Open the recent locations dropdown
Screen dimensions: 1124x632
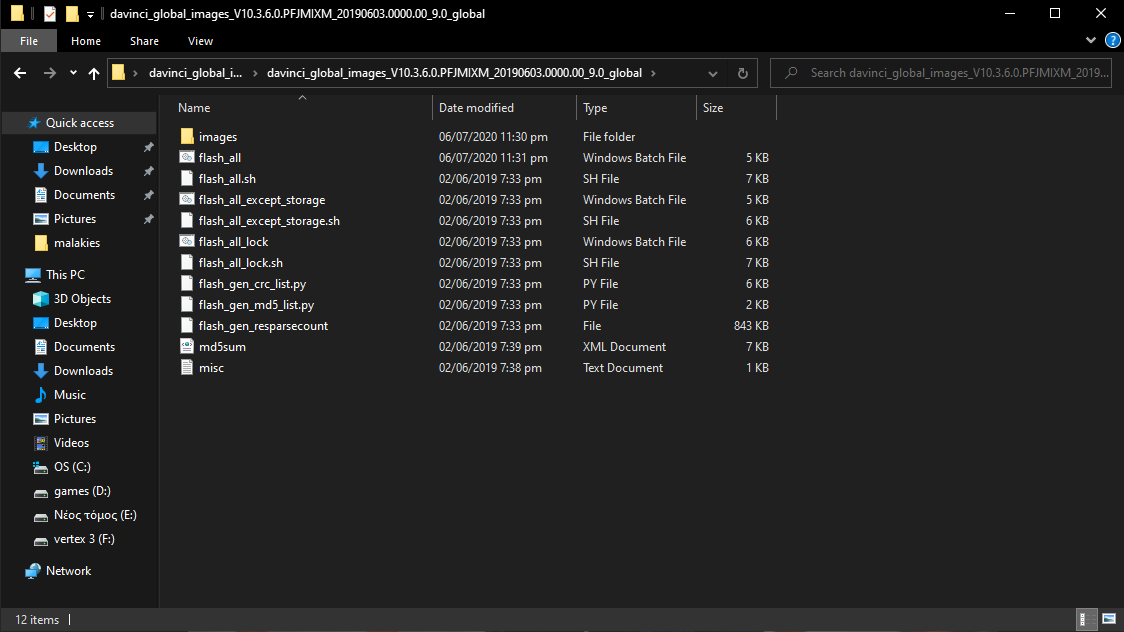(x=73, y=73)
